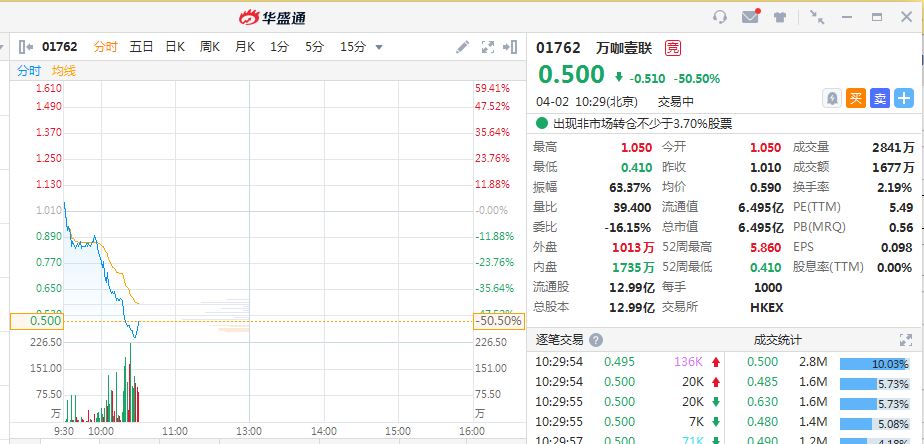Click the blue 卖 sell button
The width and height of the screenshot is (924, 444).
(x=880, y=98)
